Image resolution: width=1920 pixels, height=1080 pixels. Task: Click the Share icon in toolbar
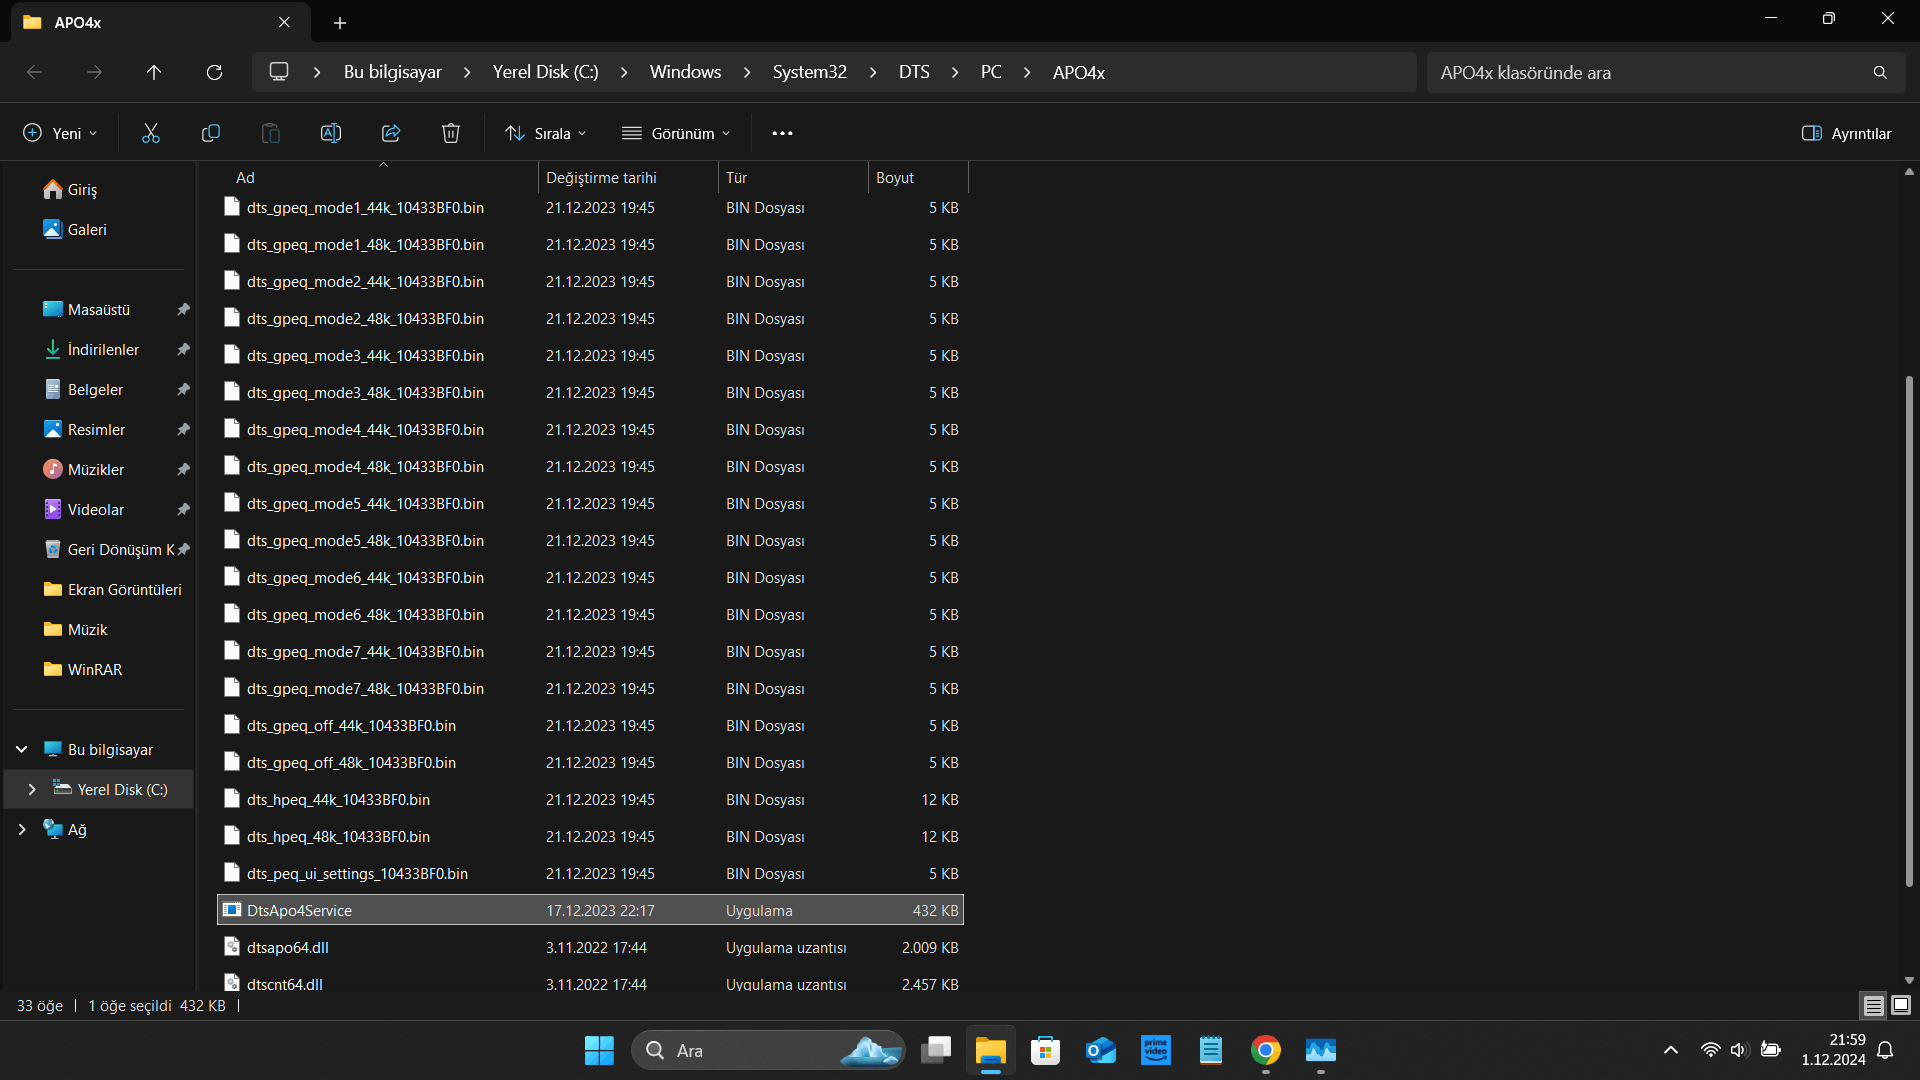[x=391, y=133]
